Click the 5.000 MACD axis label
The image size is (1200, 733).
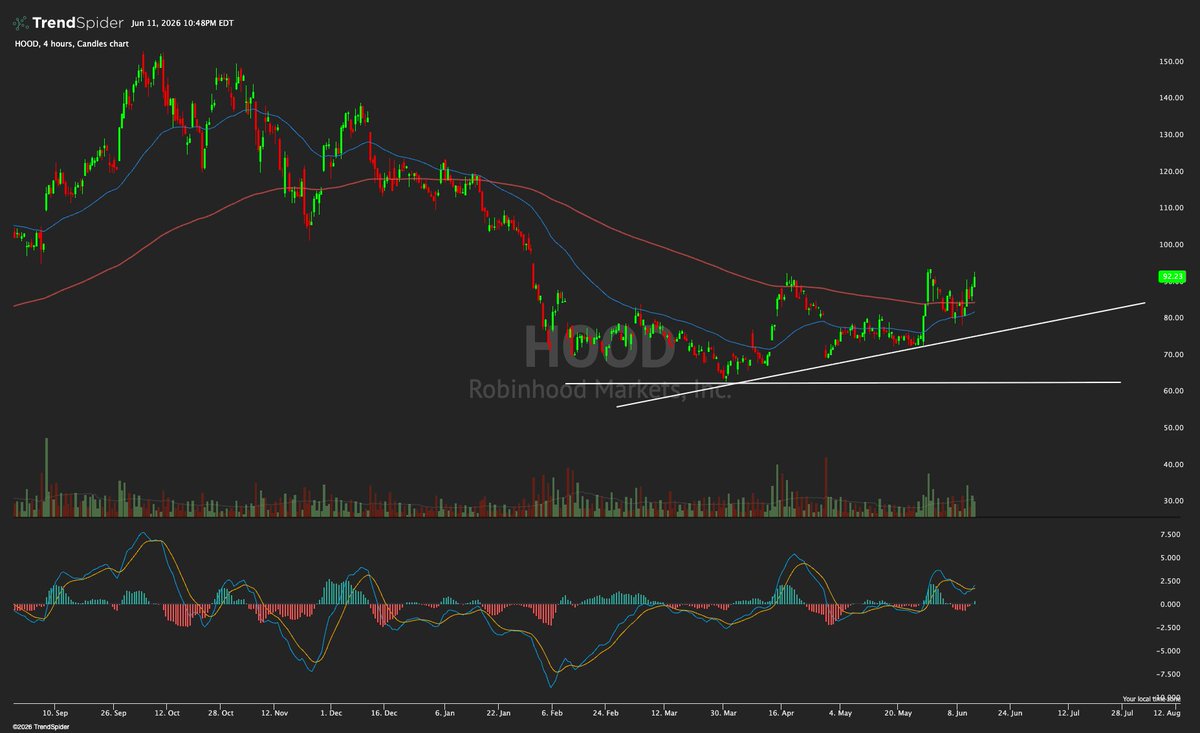tap(1172, 557)
